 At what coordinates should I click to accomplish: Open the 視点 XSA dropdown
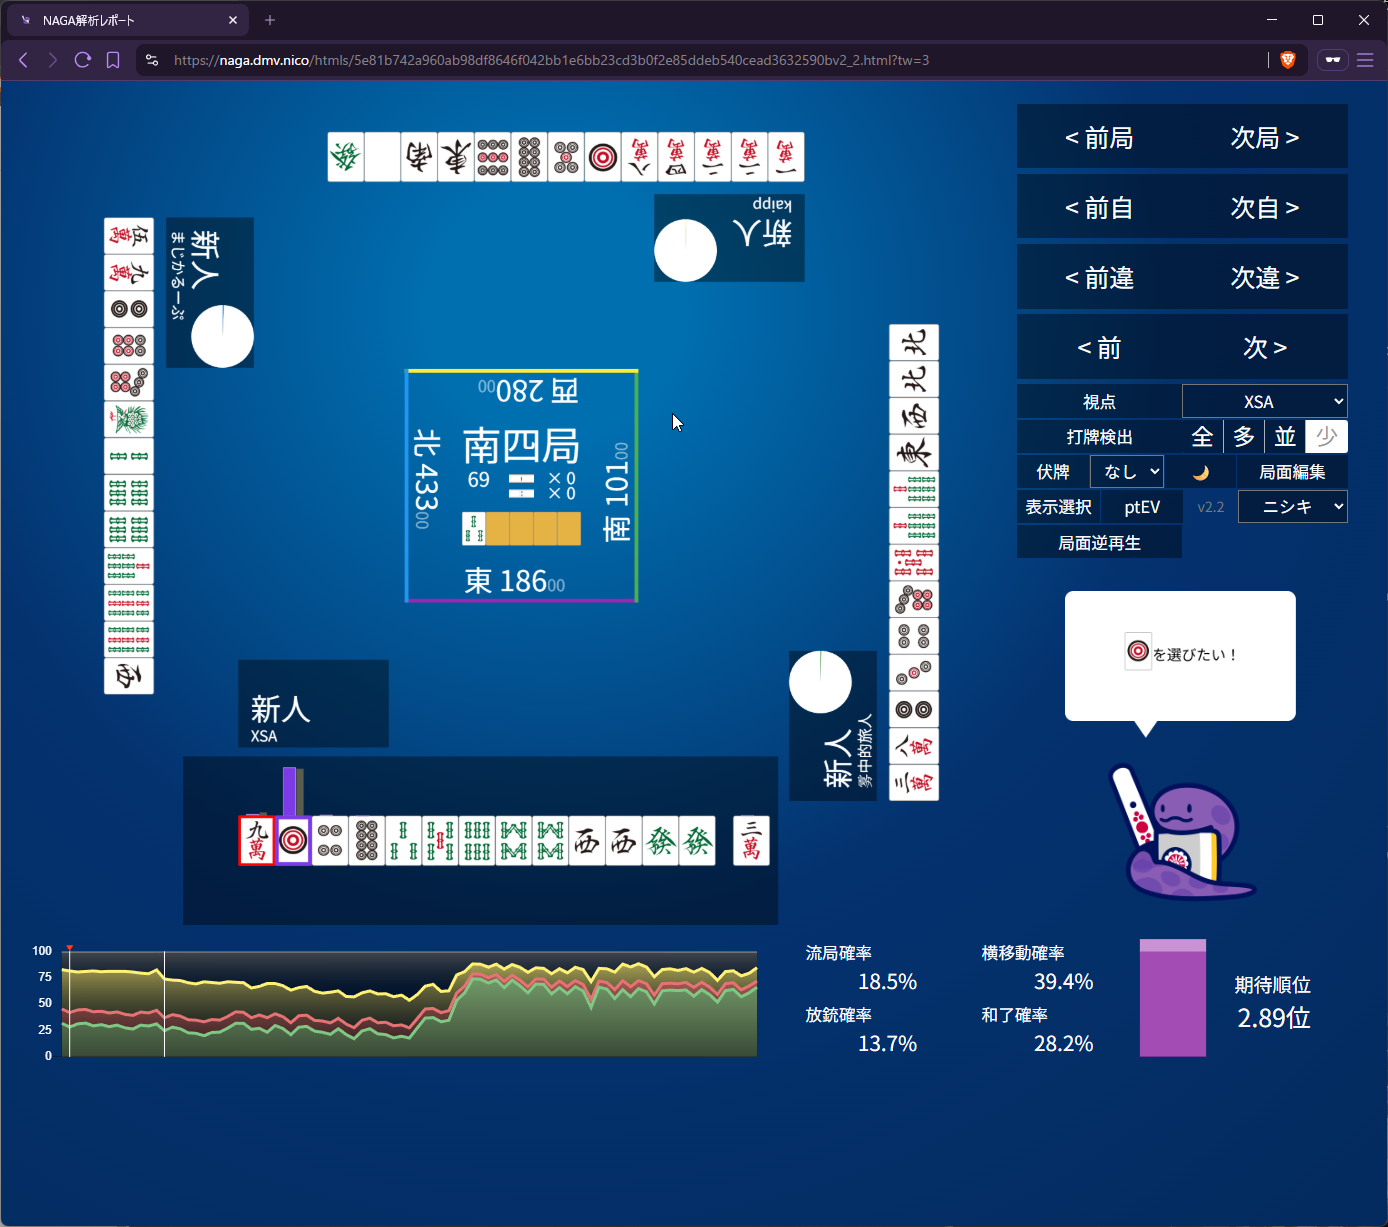1264,401
